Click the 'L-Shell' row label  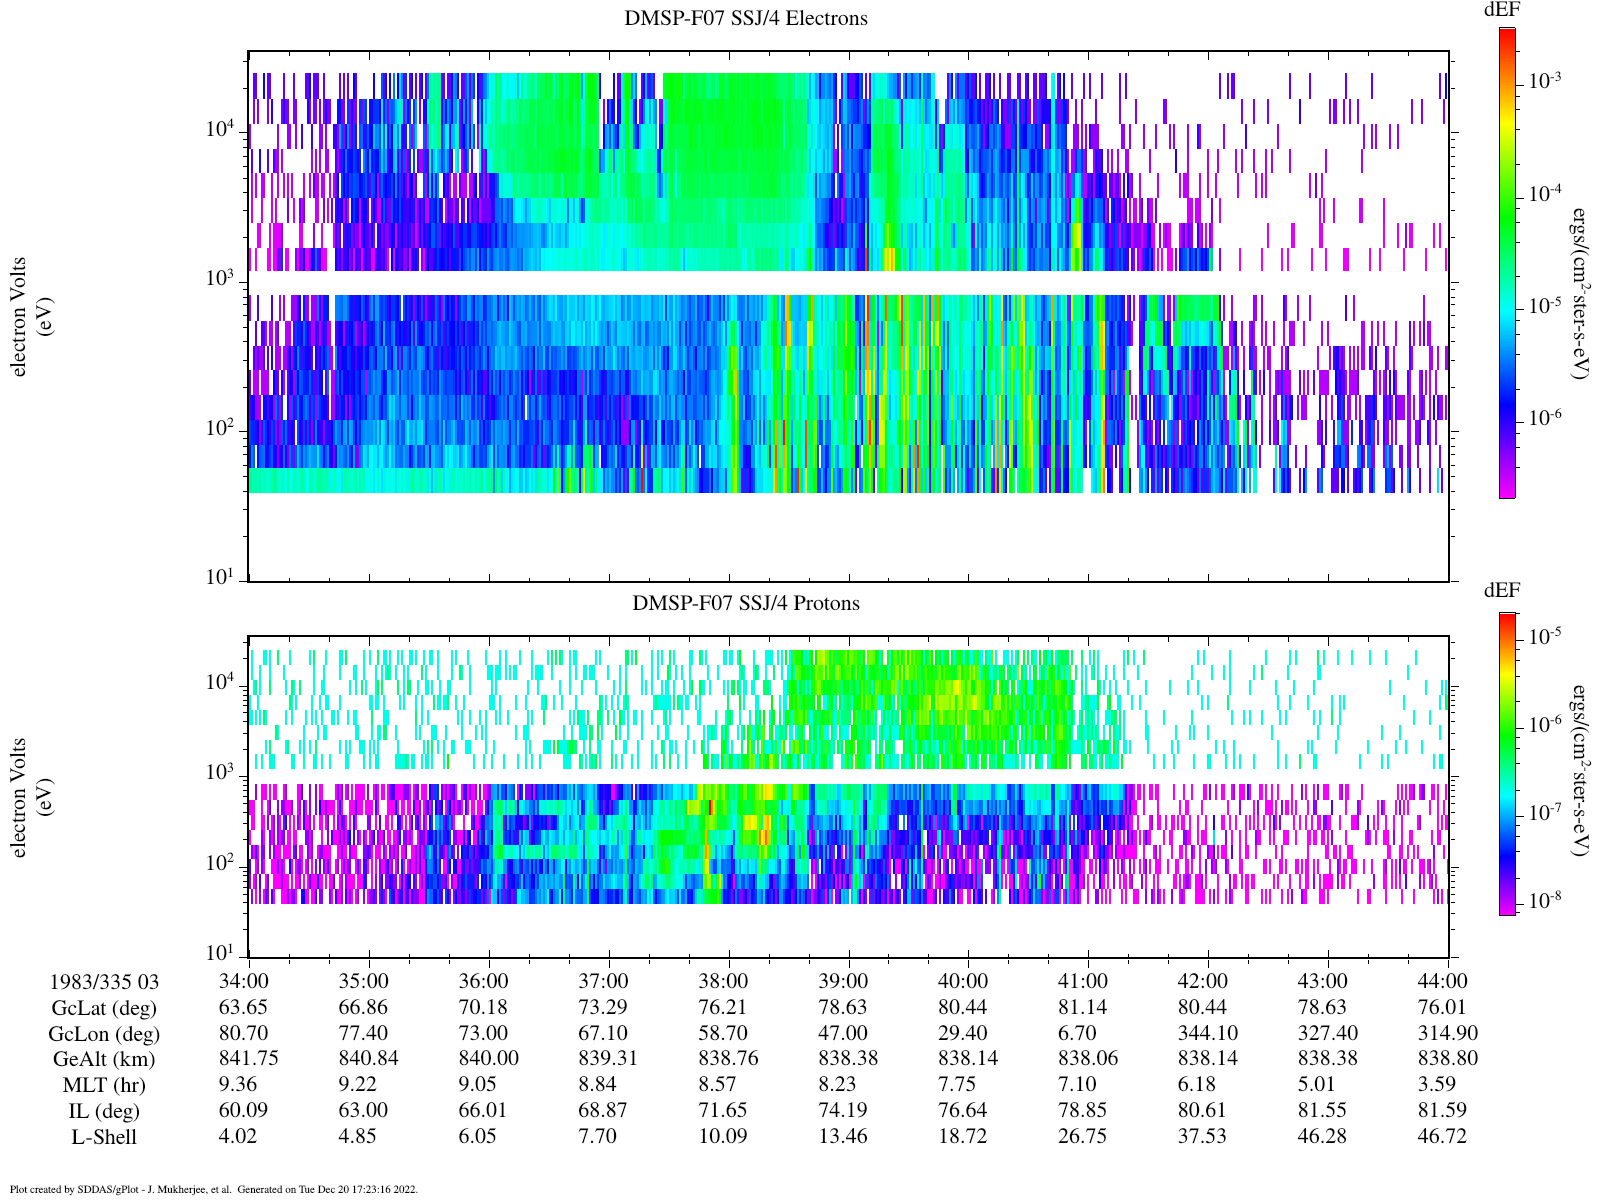(x=104, y=1137)
